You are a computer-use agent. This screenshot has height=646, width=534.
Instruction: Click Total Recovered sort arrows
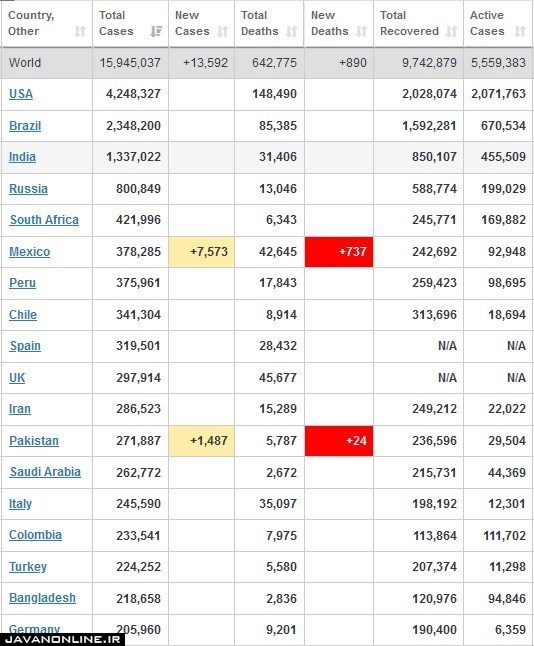point(452,32)
